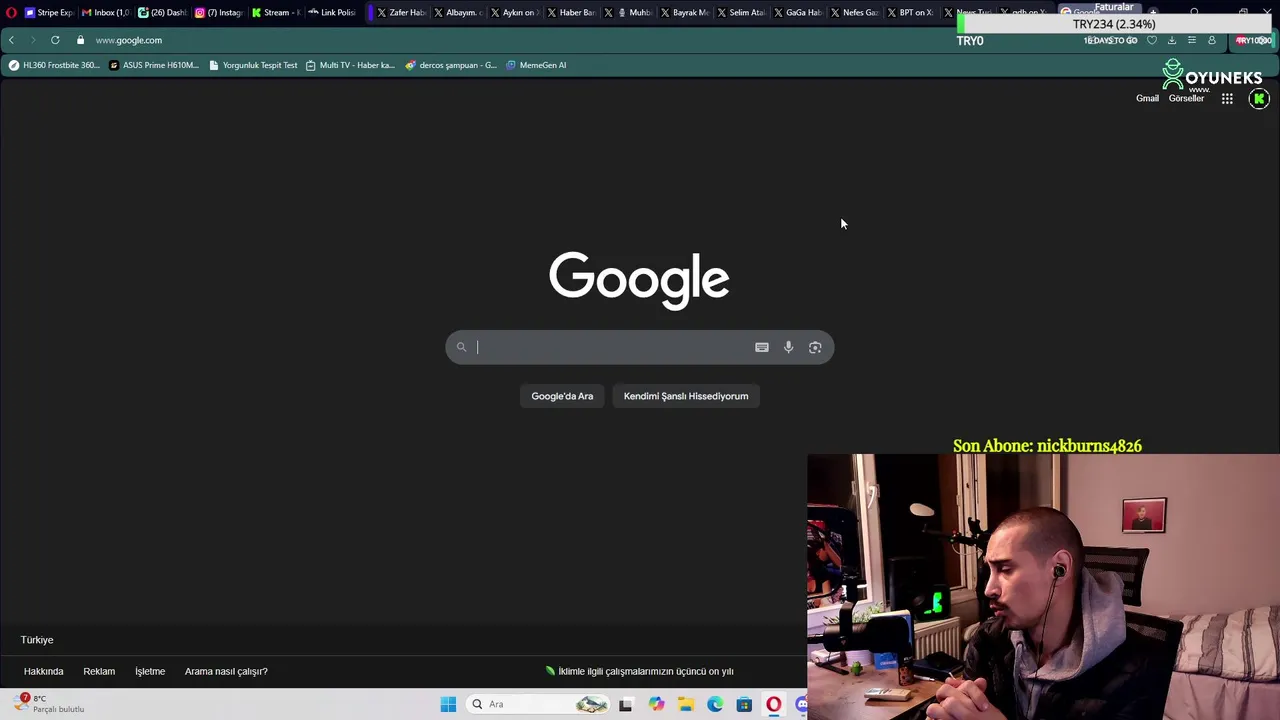Screen dimensions: 1280x720
Task: Switch to the Link Polisi tab
Action: tap(332, 12)
